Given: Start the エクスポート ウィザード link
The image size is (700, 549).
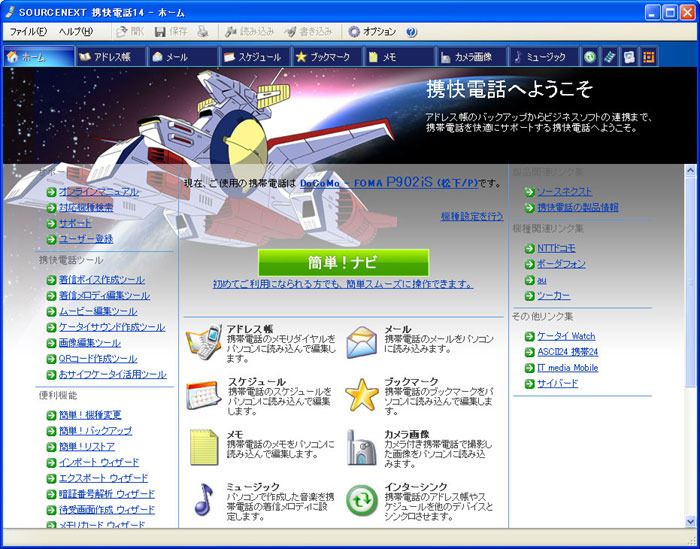Looking at the screenshot, I should 103,478.
